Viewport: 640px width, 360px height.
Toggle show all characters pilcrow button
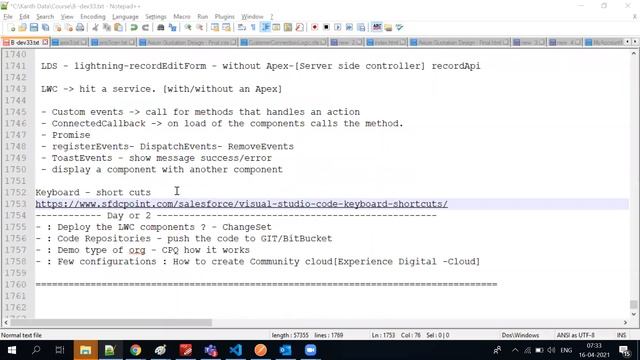[253, 27]
